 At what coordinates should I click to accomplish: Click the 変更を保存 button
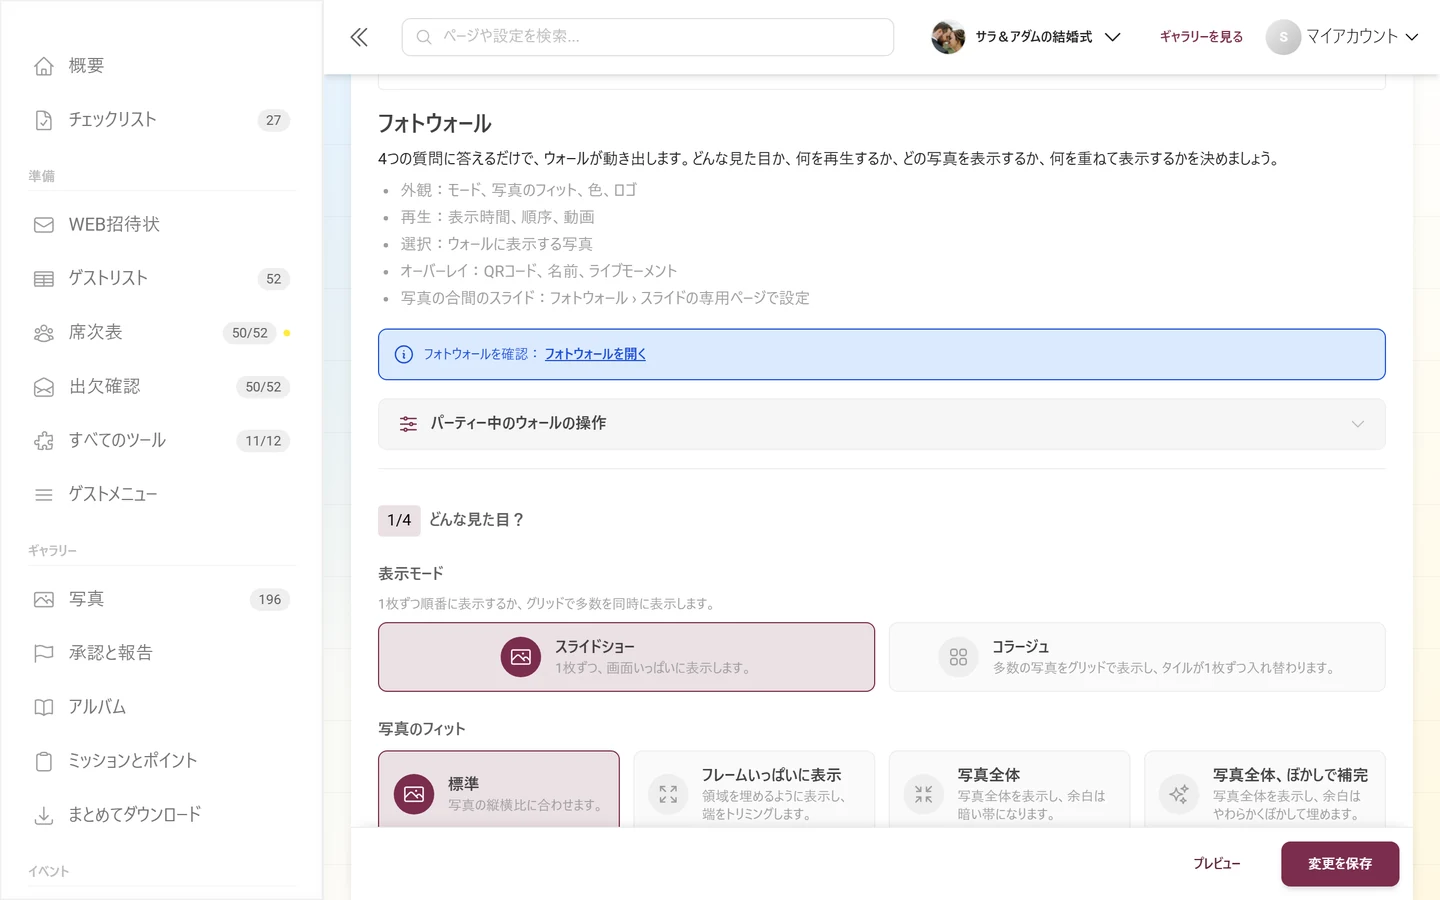(1340, 864)
